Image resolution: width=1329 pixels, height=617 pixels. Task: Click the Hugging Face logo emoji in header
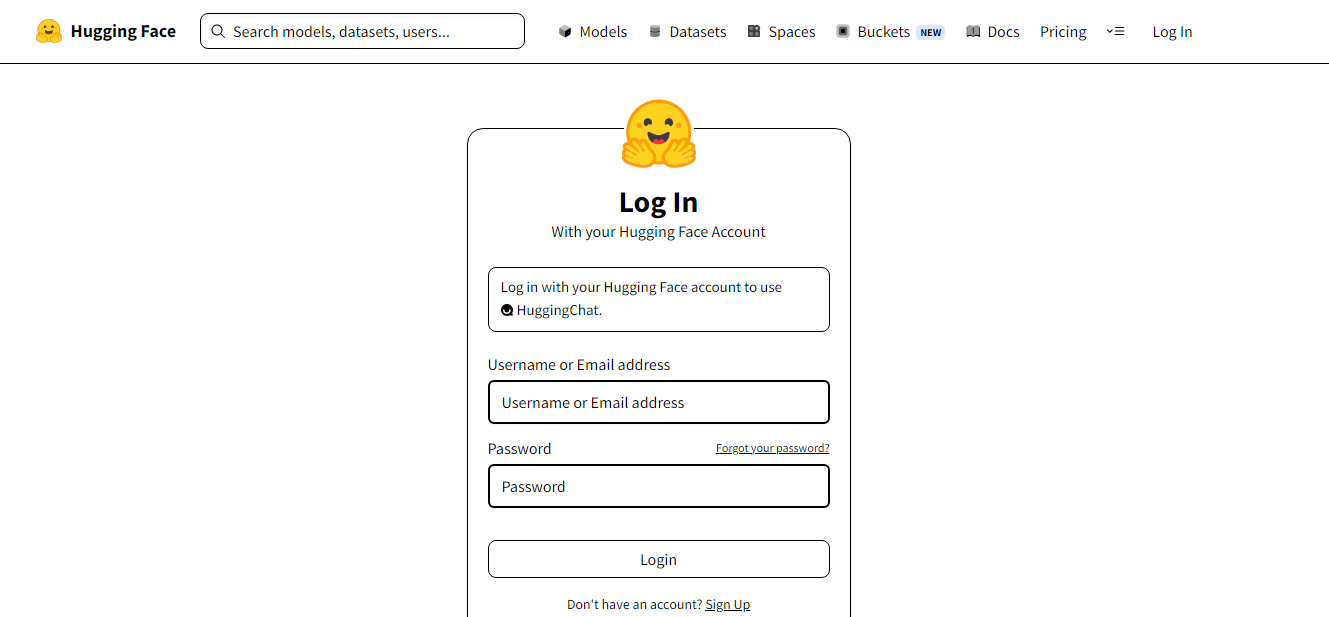click(48, 31)
